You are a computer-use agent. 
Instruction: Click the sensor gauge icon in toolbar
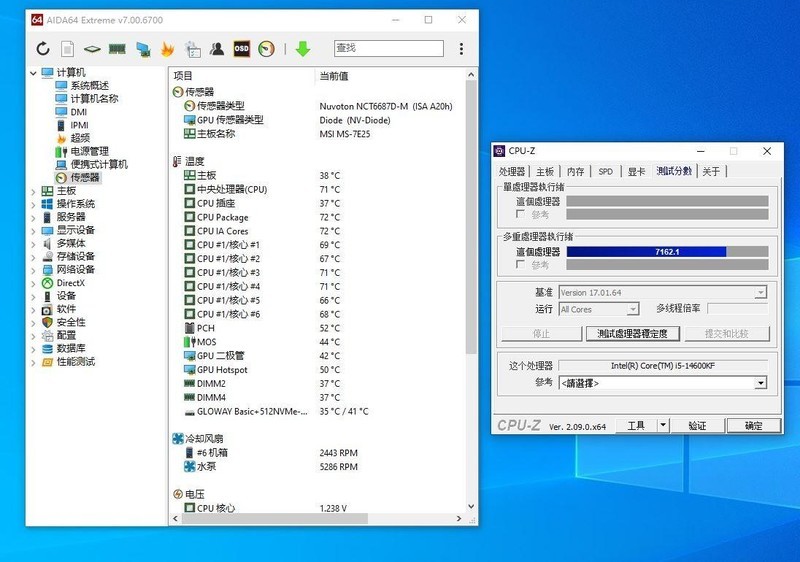click(266, 49)
